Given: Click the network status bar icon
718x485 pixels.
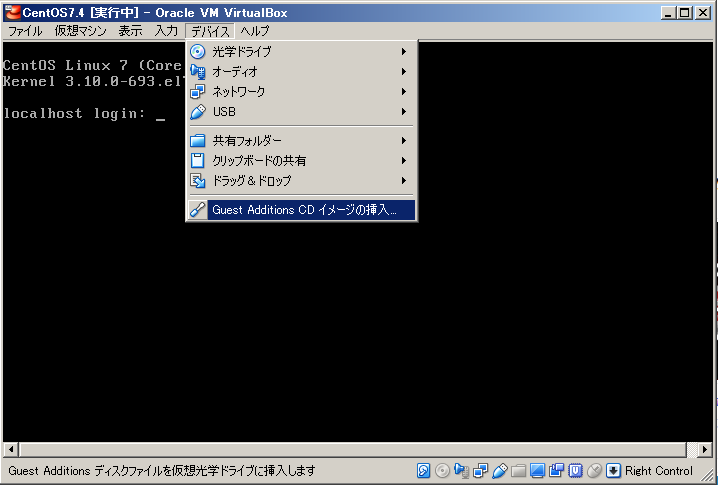Looking at the screenshot, I should tap(480, 470).
